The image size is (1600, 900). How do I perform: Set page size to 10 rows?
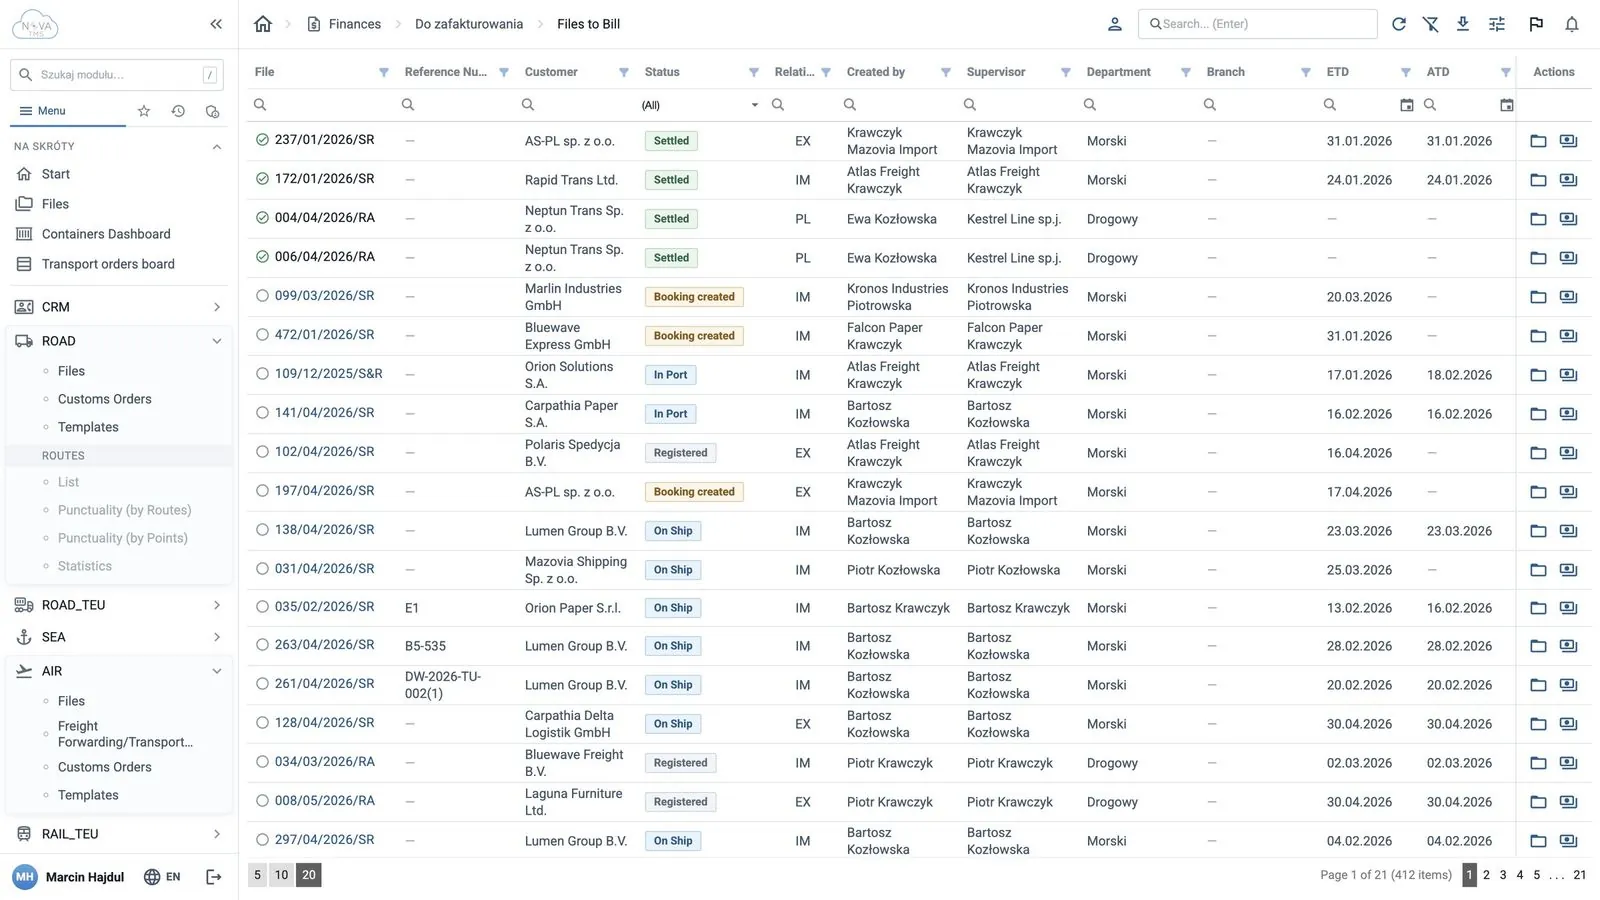[282, 875]
